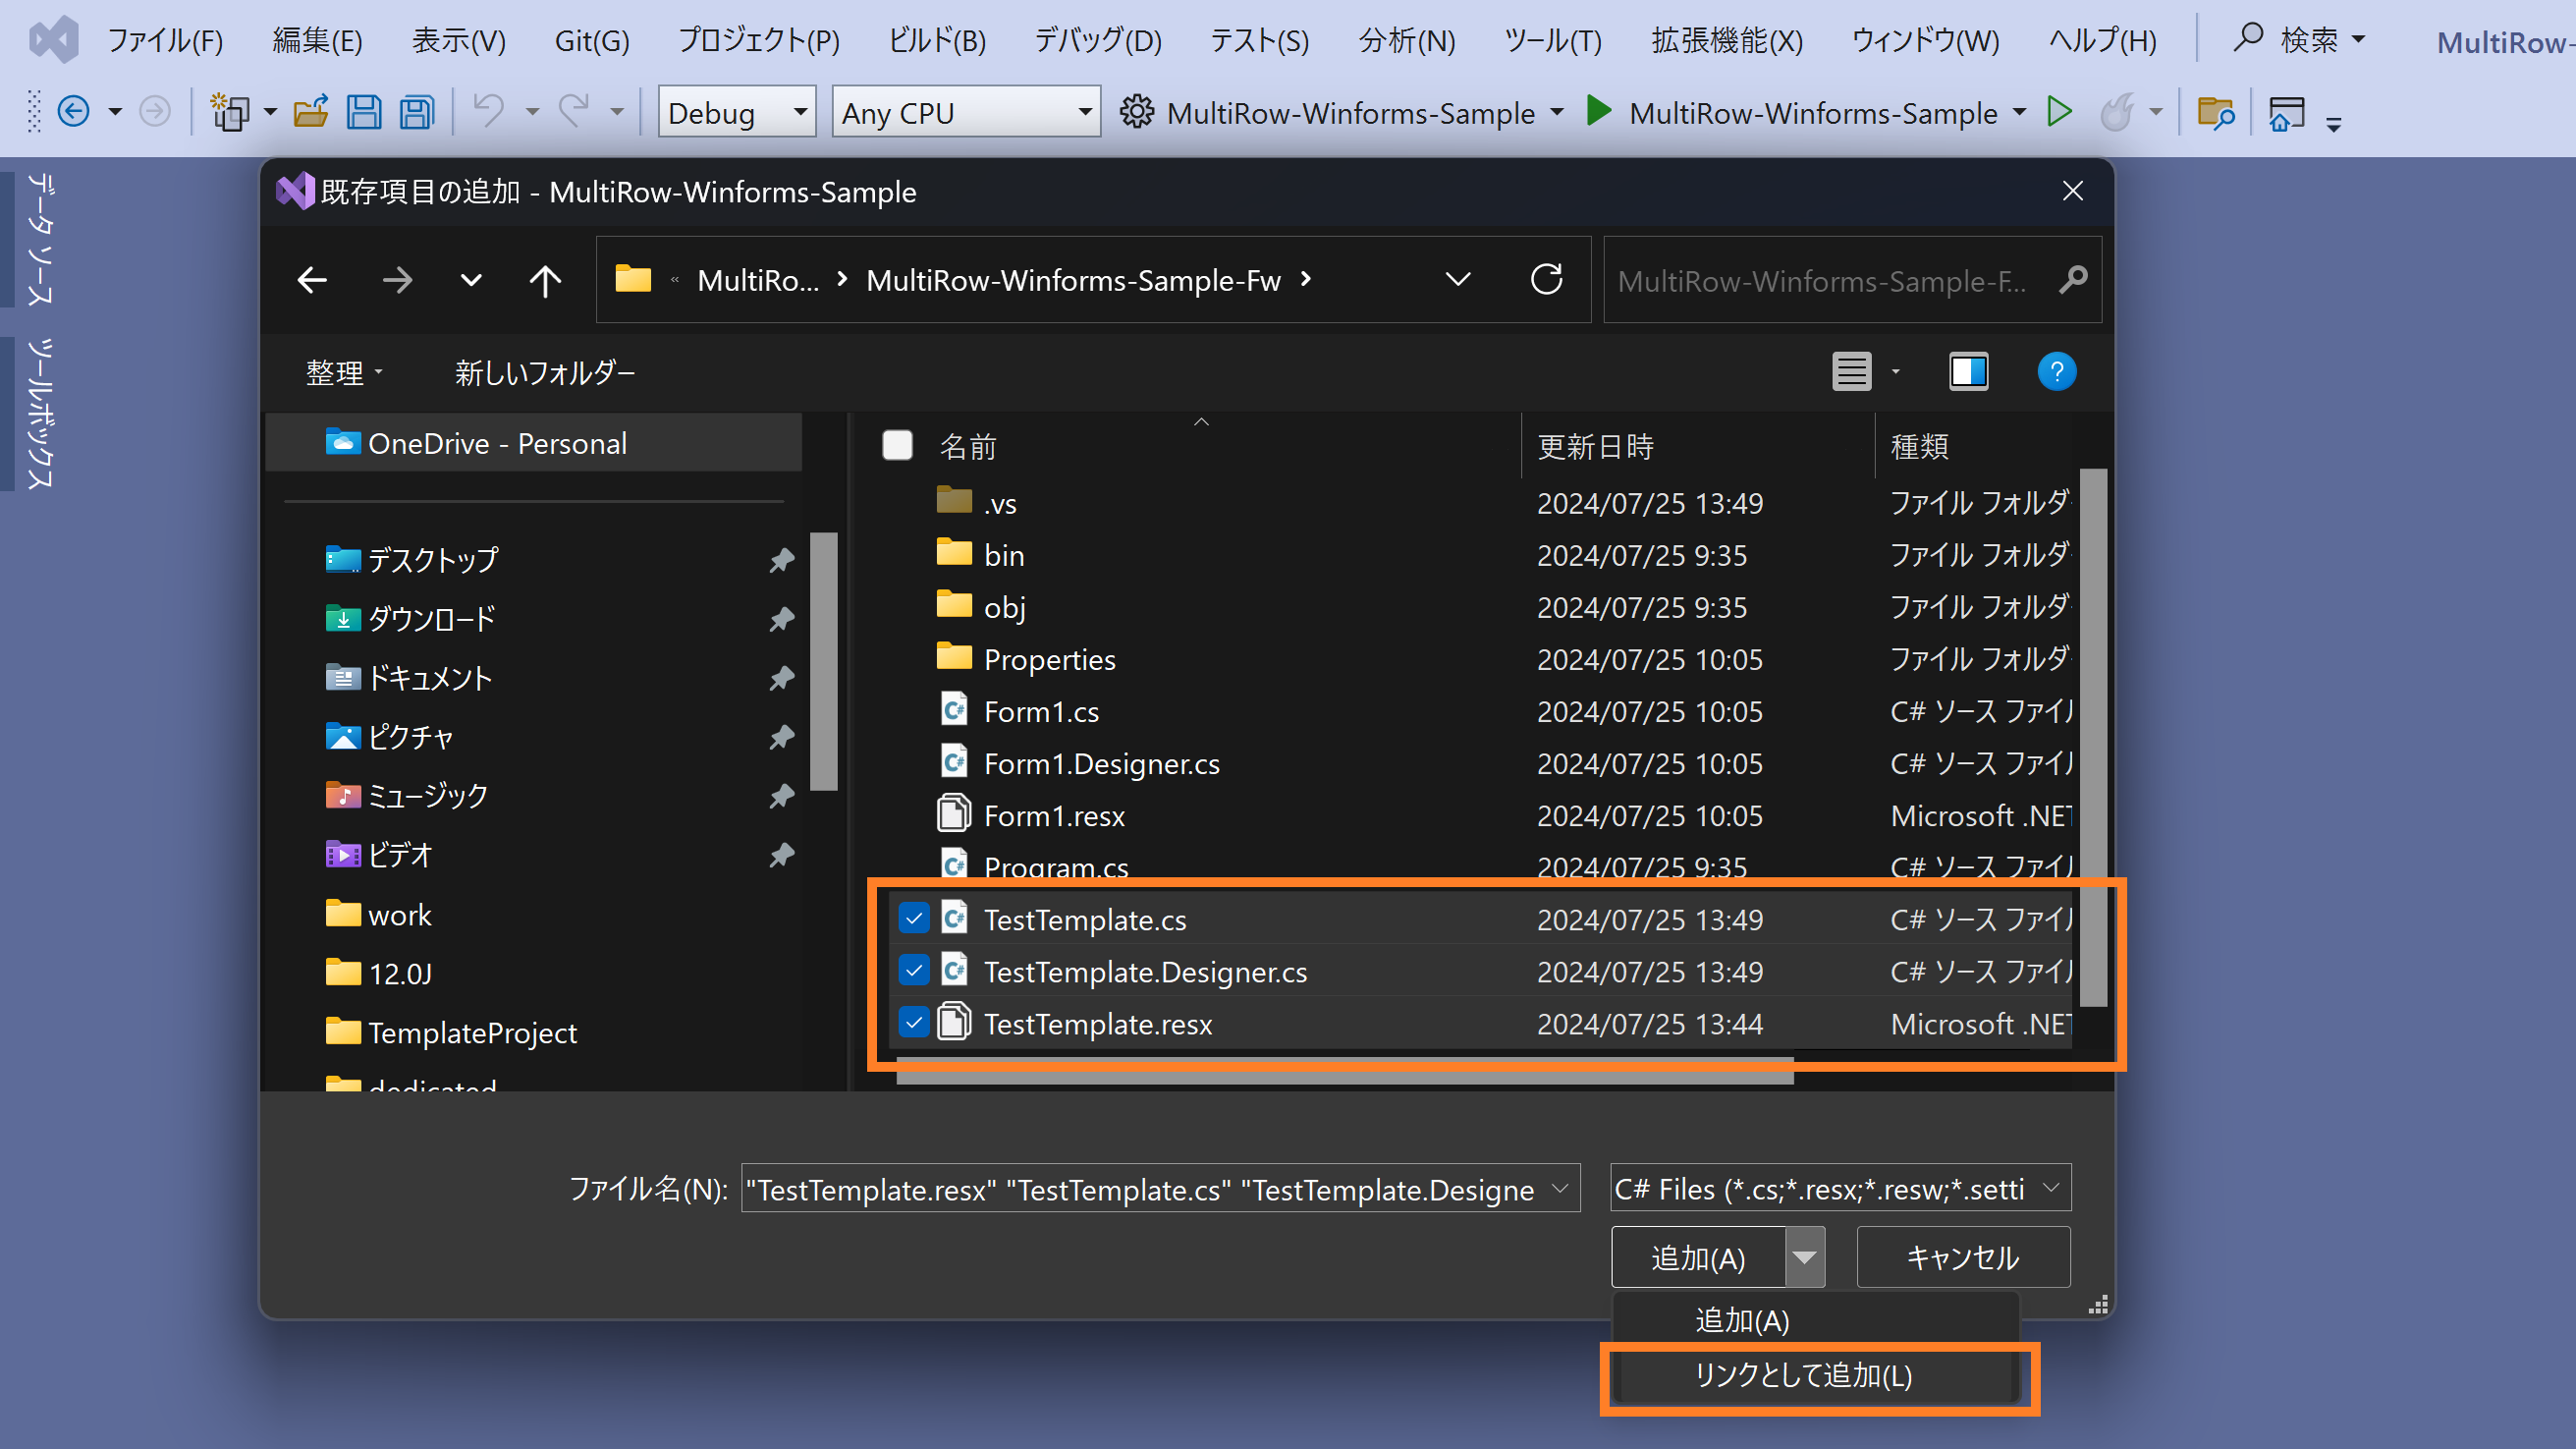The image size is (2576, 1449).
Task: Click the ファイル名 file name input field
Action: coord(1145,1188)
